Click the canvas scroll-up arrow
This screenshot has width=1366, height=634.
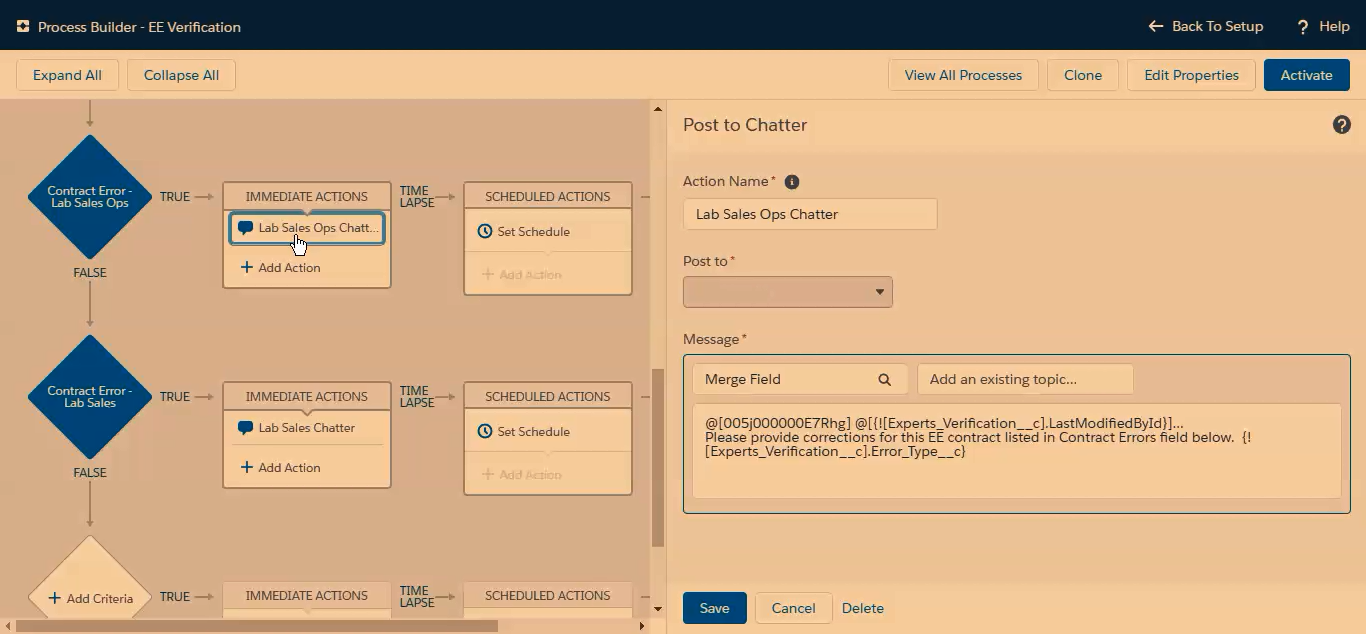pyautogui.click(x=657, y=107)
